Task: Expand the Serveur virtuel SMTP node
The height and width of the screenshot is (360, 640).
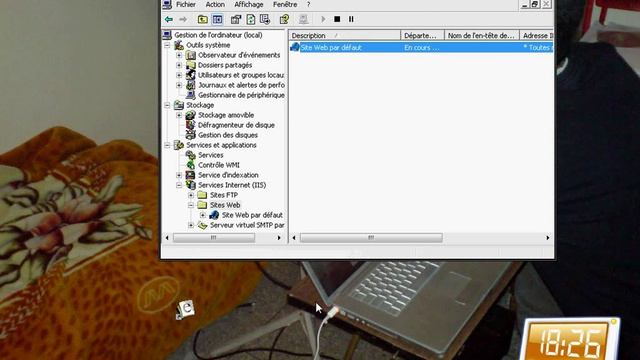Action: [191, 225]
